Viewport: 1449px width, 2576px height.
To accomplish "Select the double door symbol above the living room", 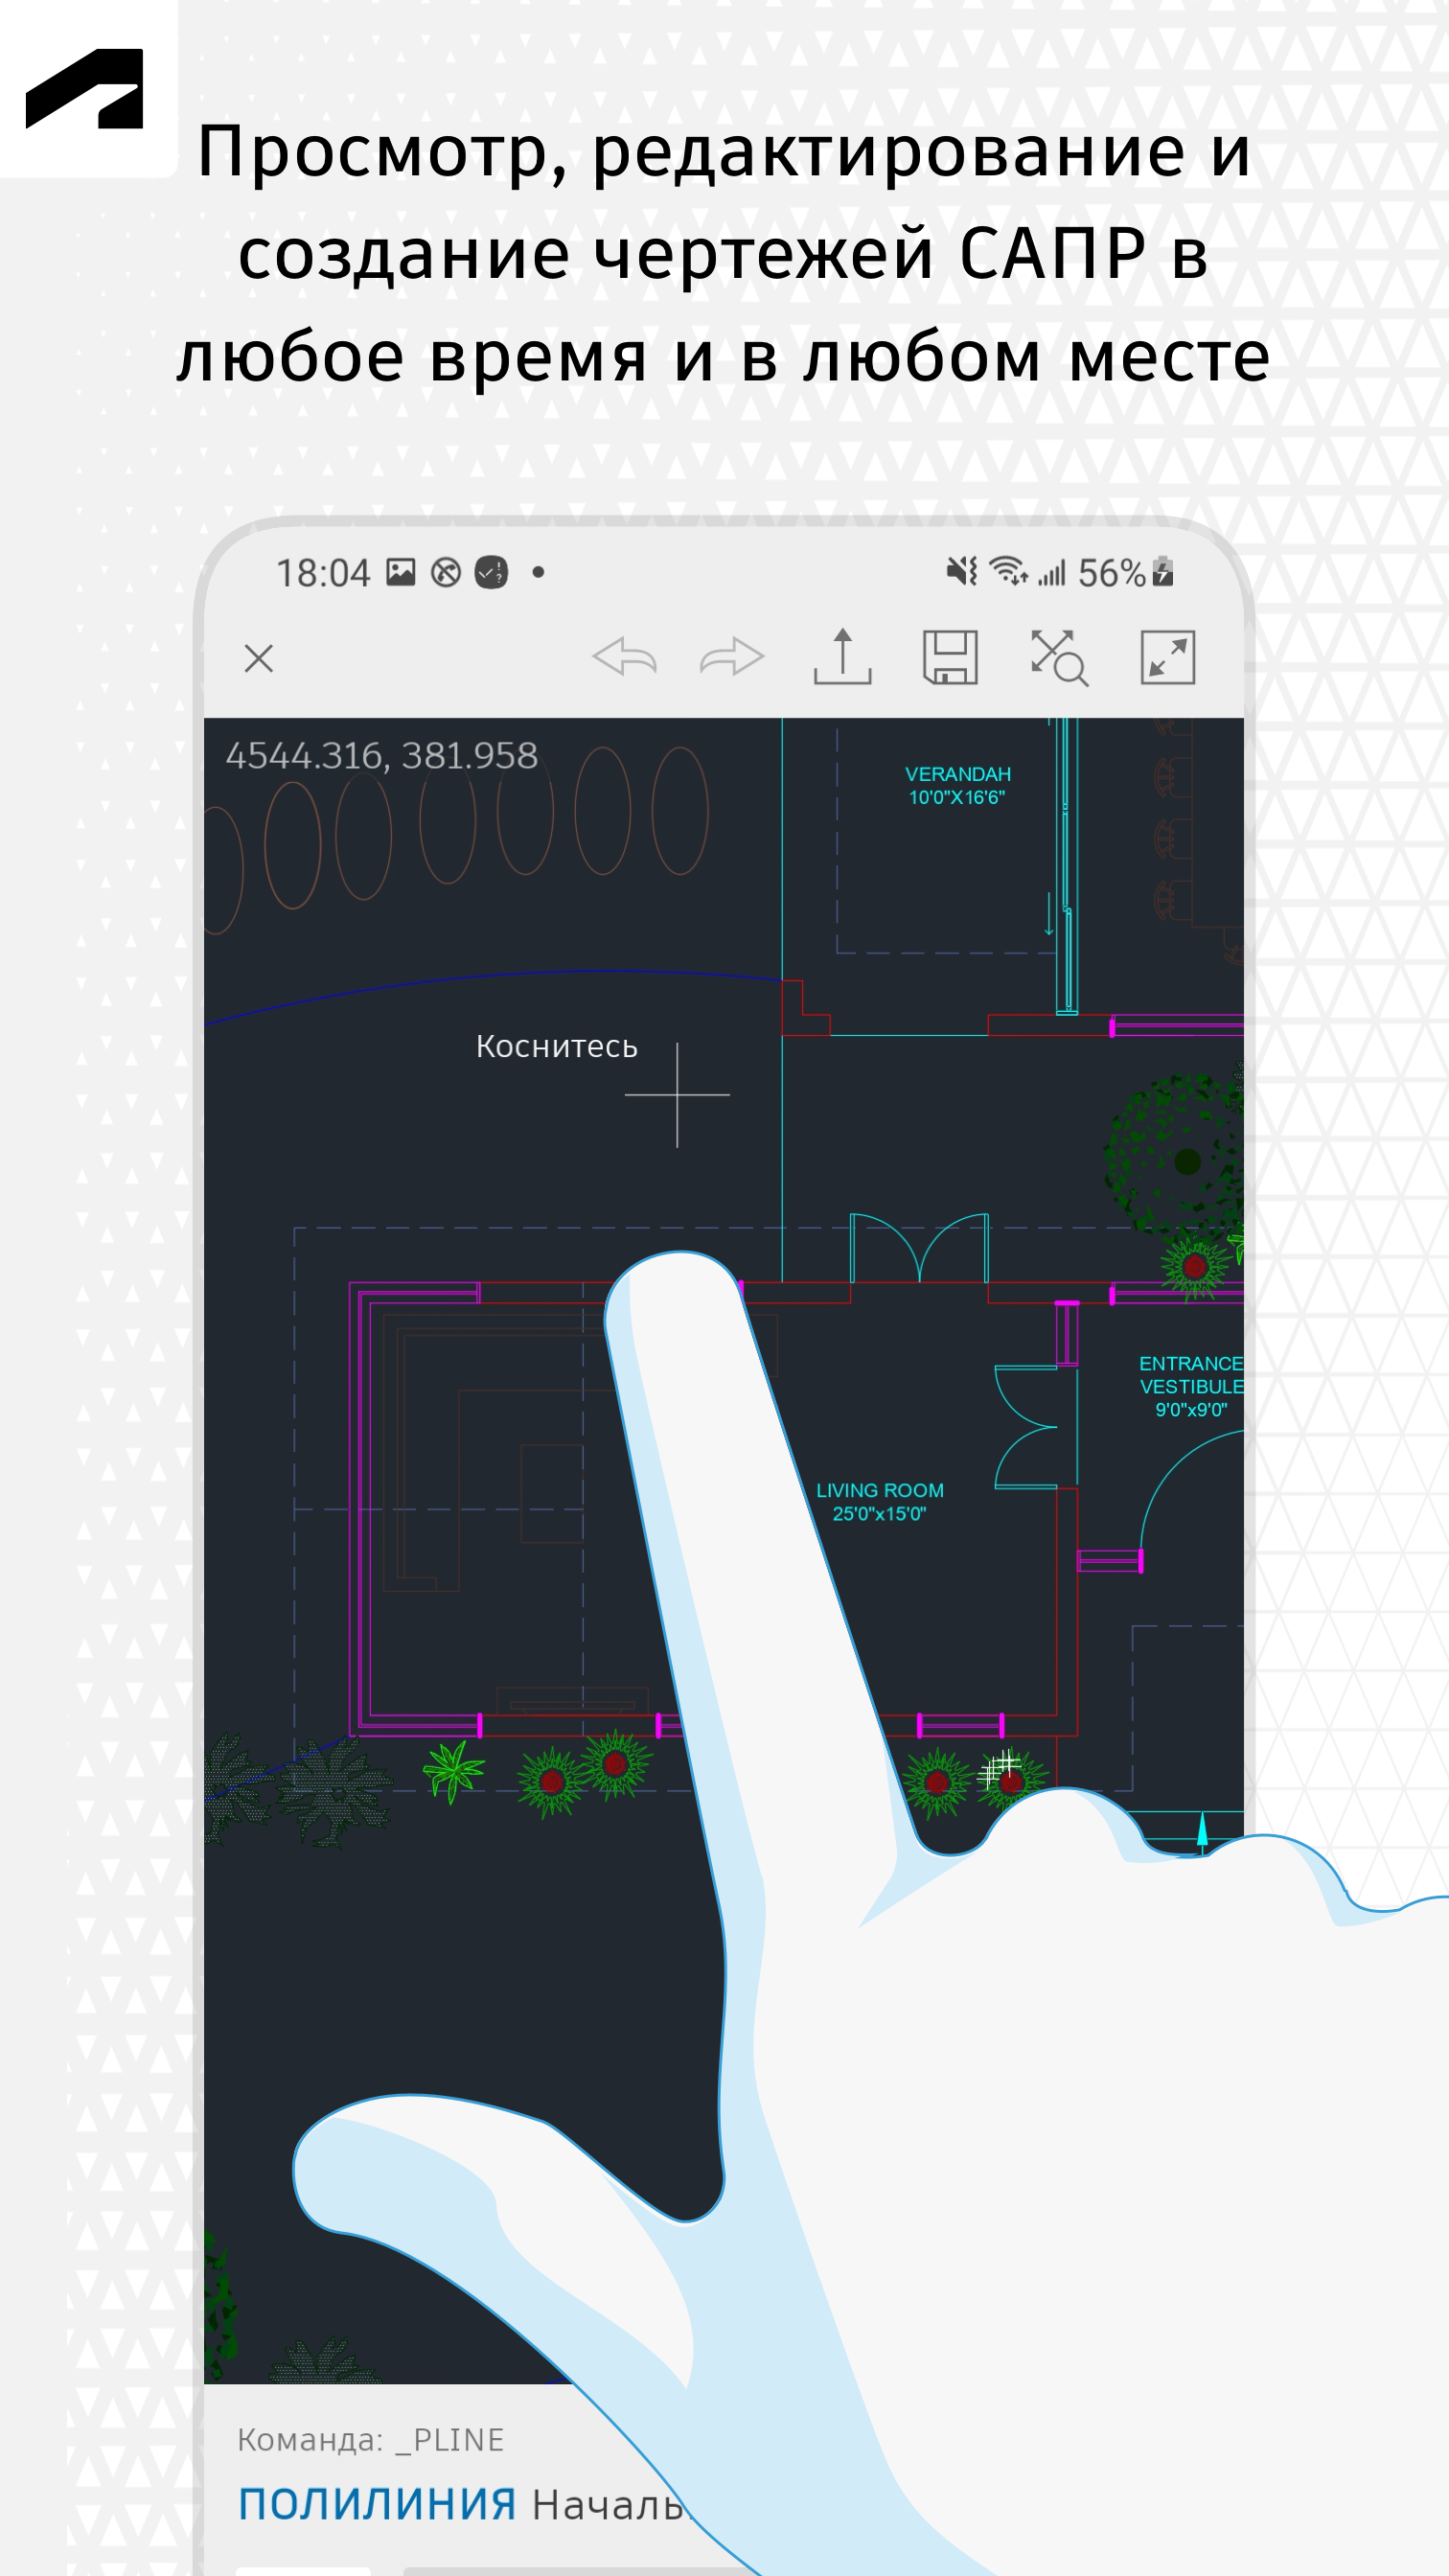I will tap(919, 1248).
